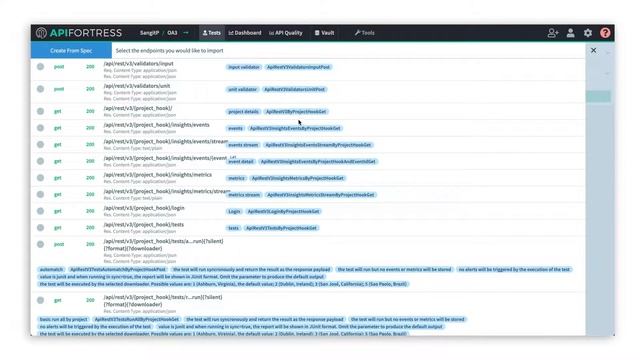Screen dimensions: 640x360
Task: Click the /api/rest/v3/validators/input path text
Action: click(x=138, y=63)
